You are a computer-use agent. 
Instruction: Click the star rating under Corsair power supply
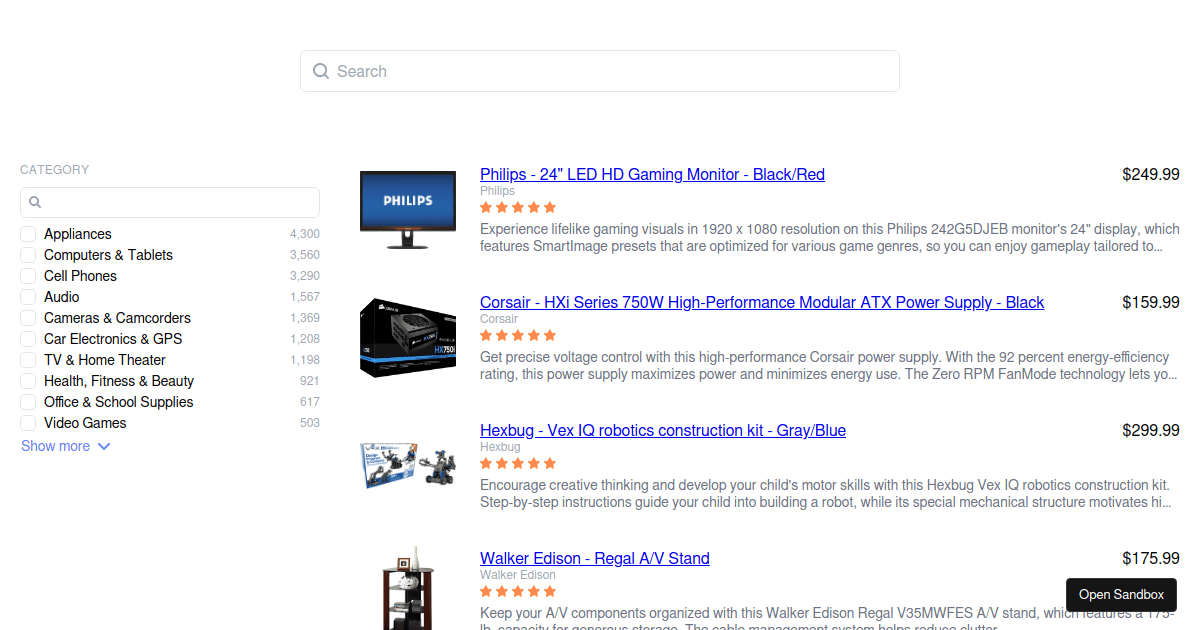(517, 335)
